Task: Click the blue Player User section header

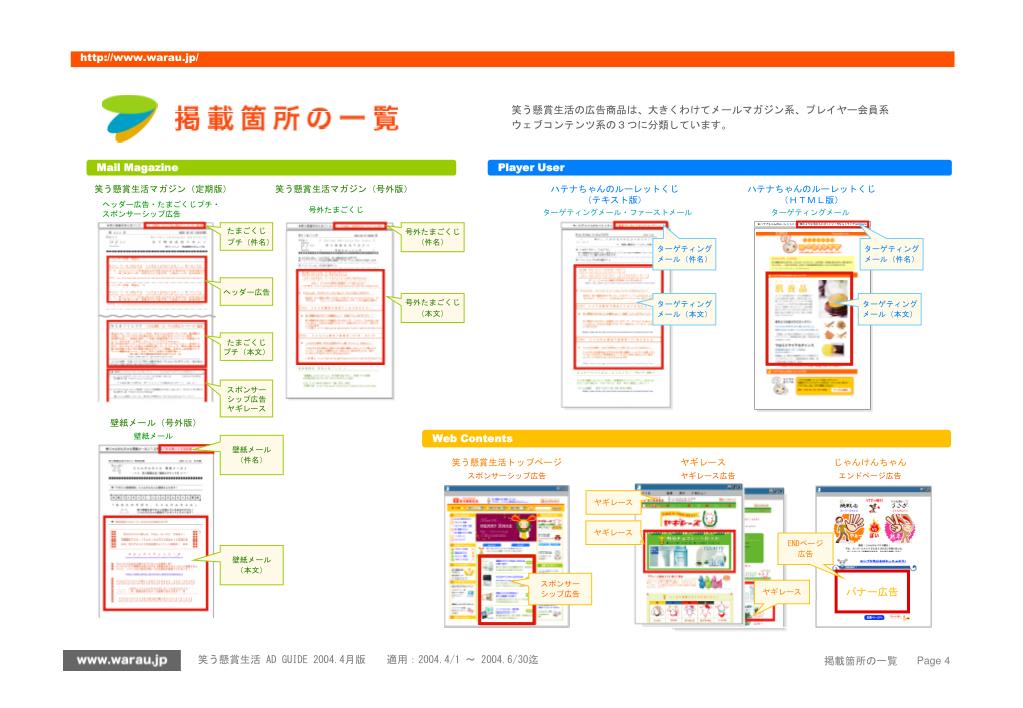Action: (719, 168)
